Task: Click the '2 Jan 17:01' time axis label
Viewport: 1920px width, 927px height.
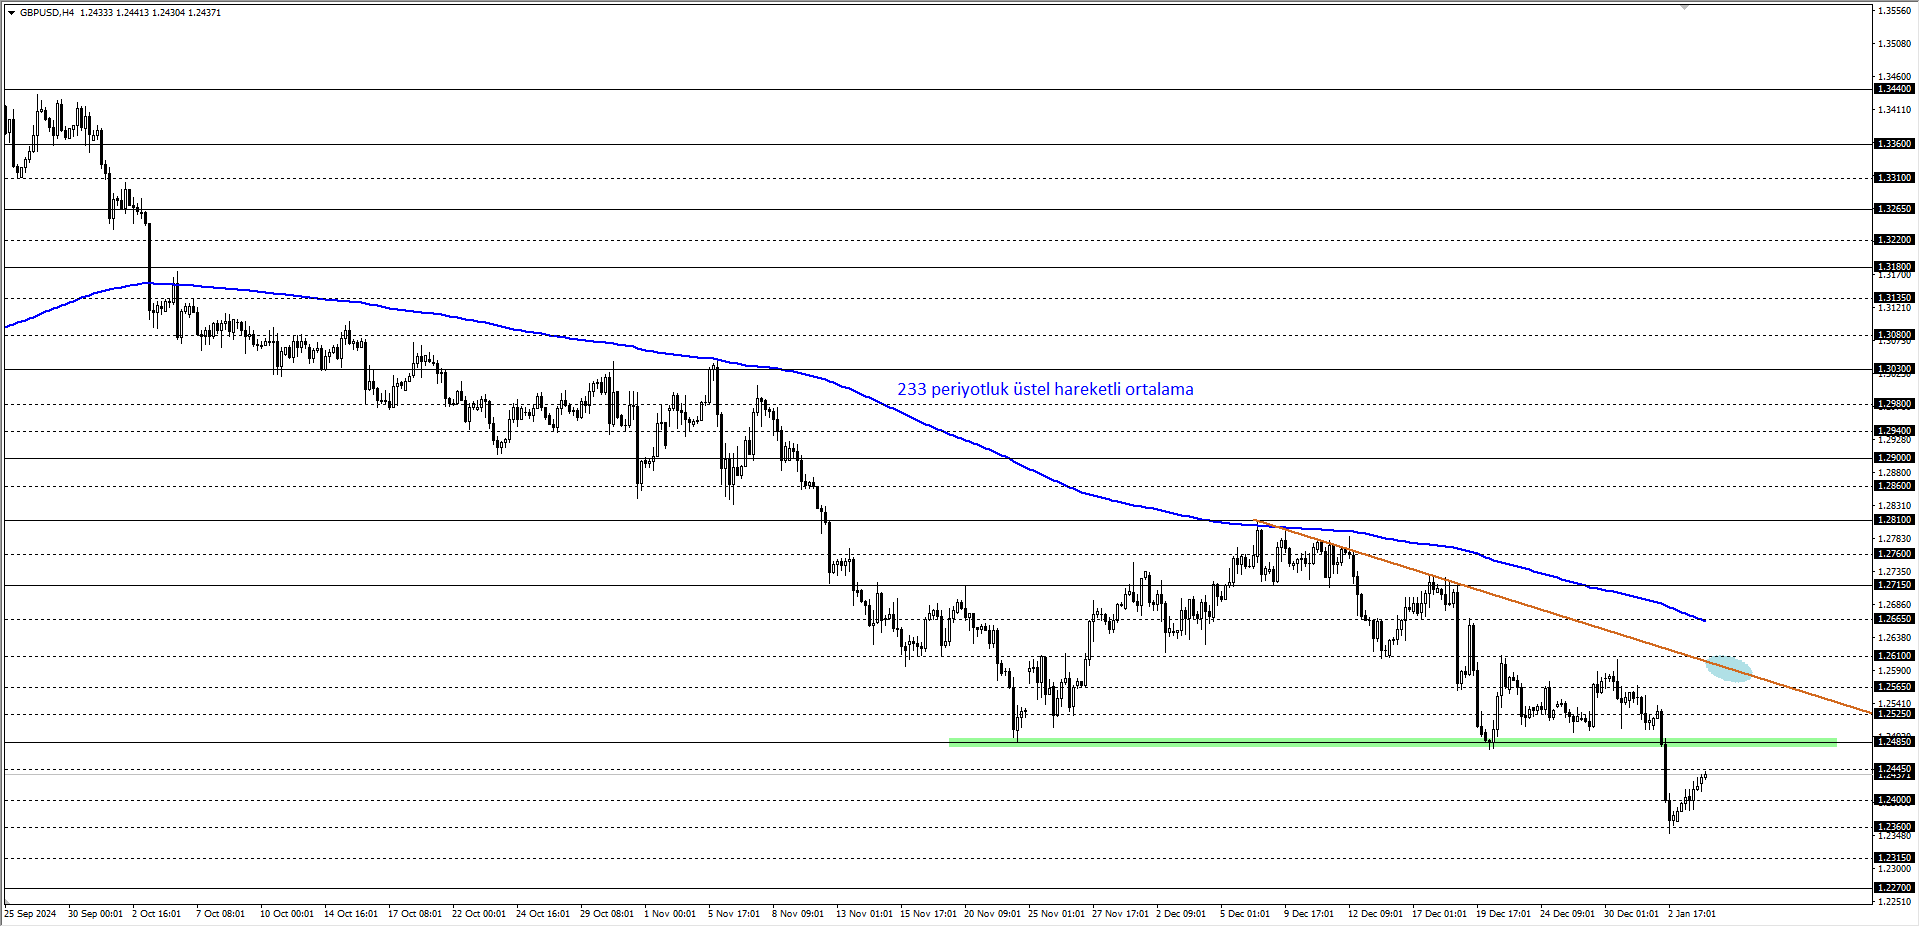Action: click(x=1692, y=914)
